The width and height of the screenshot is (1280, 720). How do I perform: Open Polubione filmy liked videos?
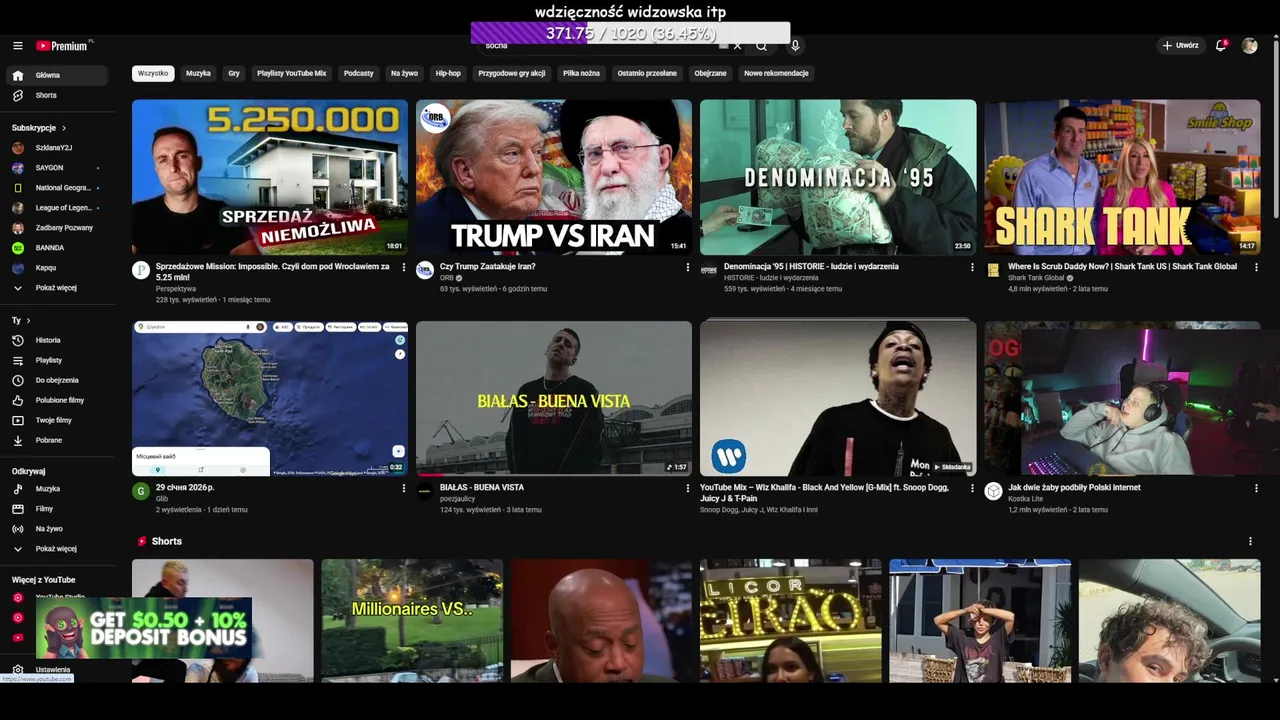[x=57, y=400]
